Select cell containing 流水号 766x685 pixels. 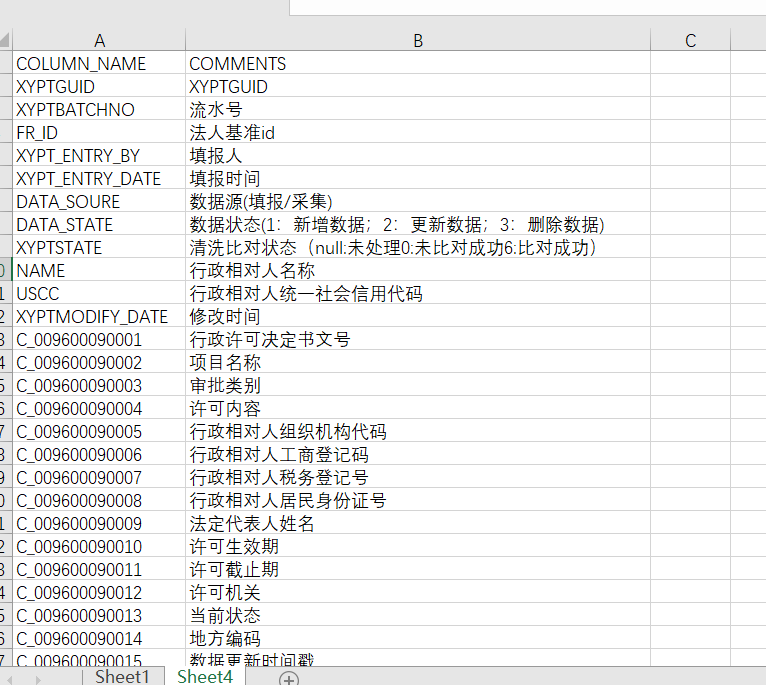418,109
